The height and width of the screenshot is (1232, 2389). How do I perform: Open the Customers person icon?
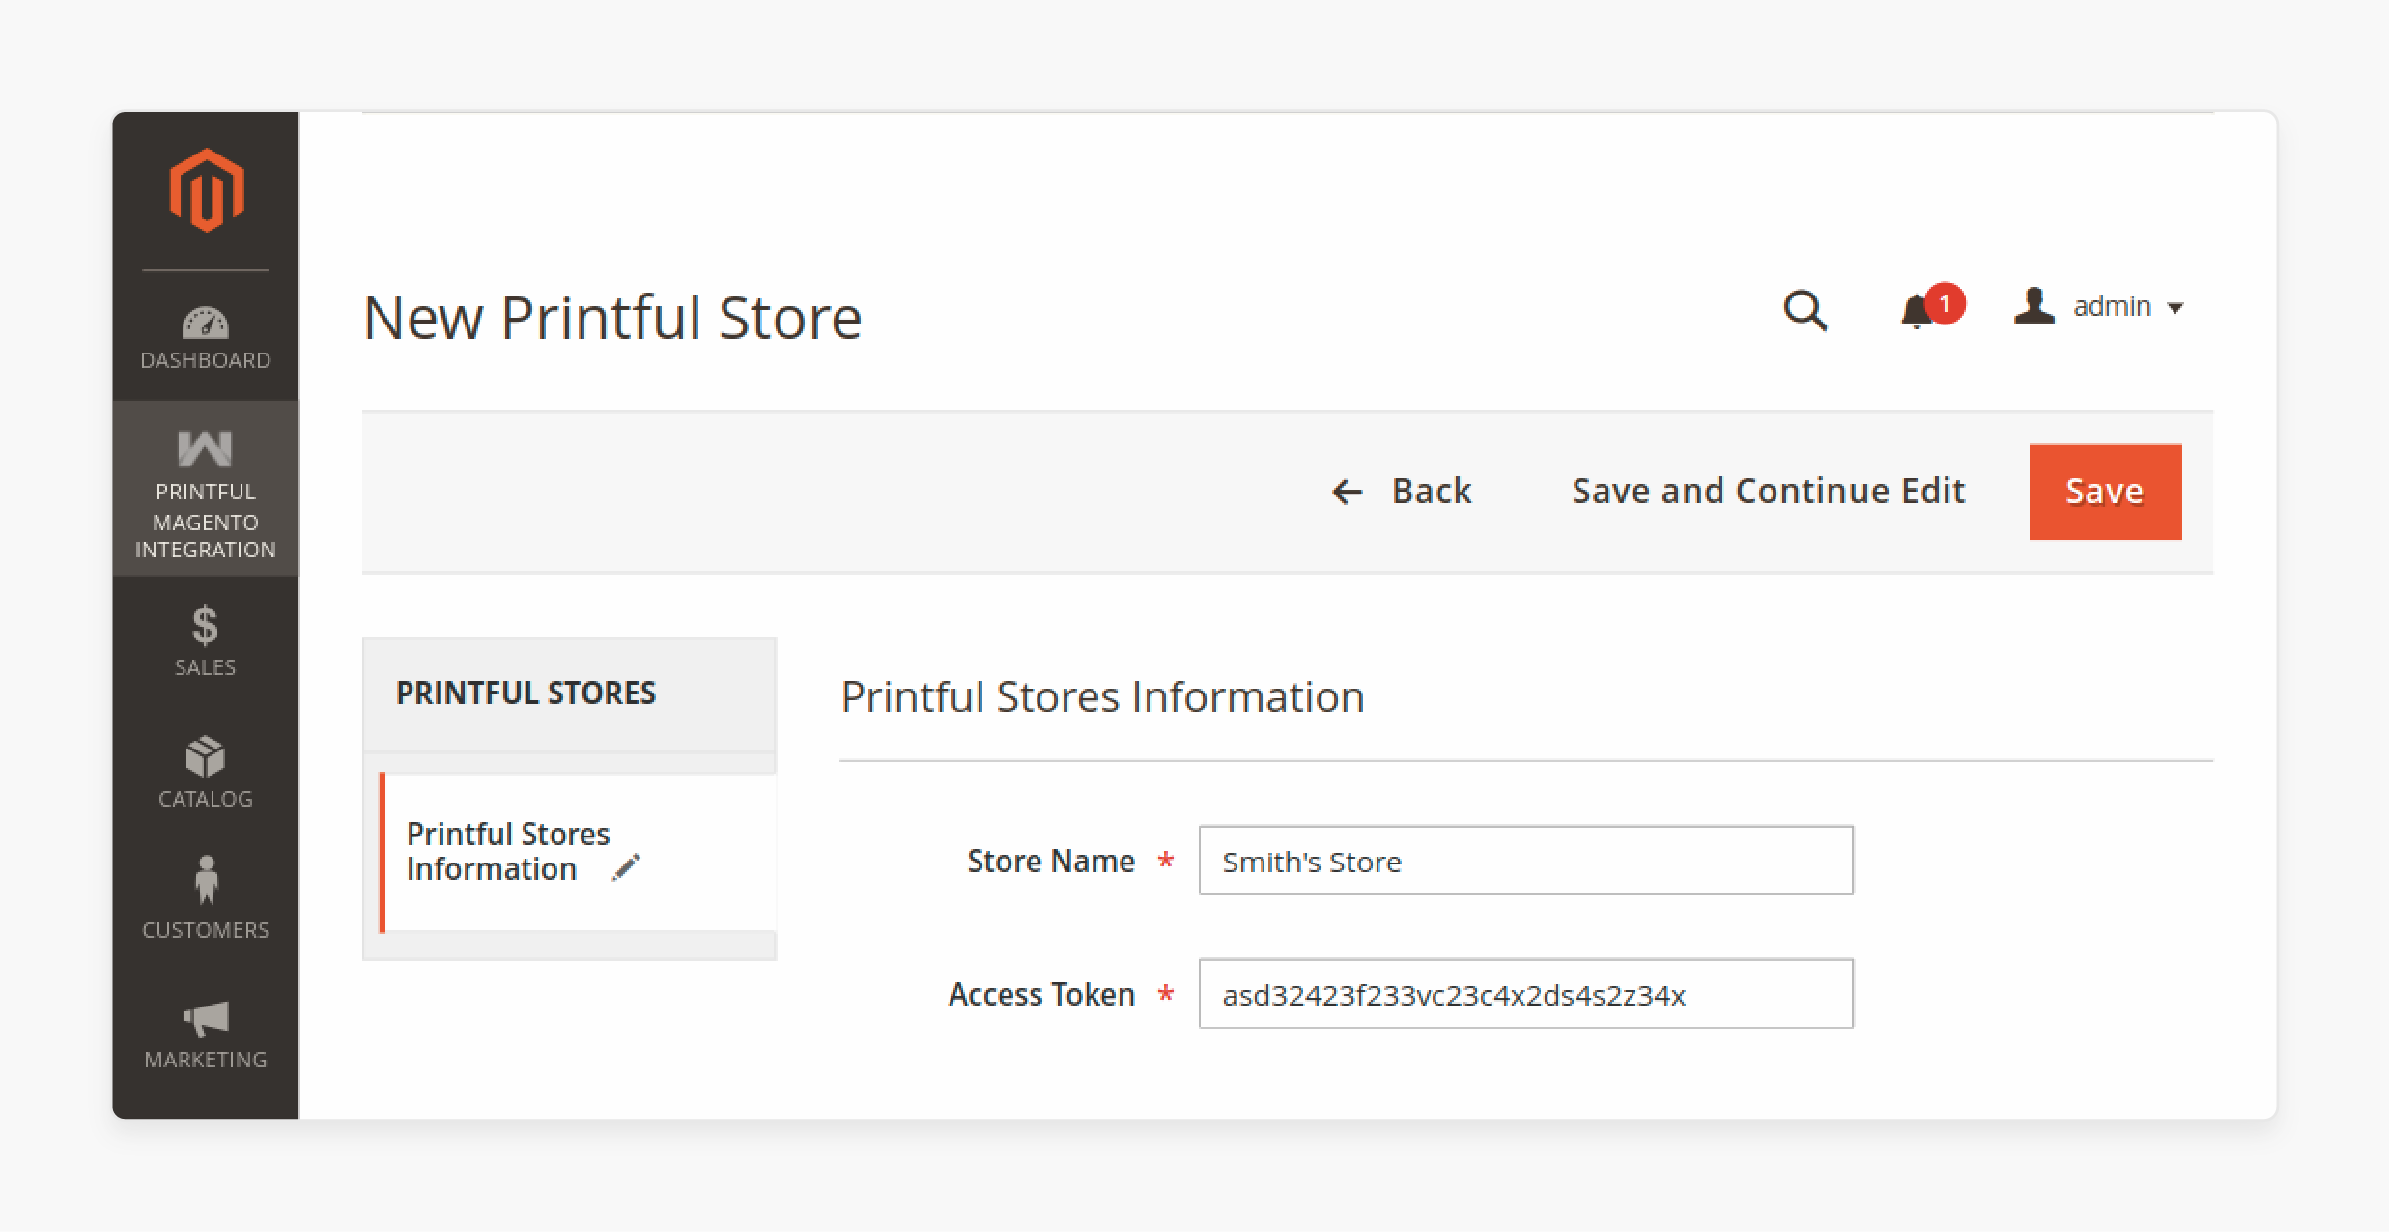point(206,880)
